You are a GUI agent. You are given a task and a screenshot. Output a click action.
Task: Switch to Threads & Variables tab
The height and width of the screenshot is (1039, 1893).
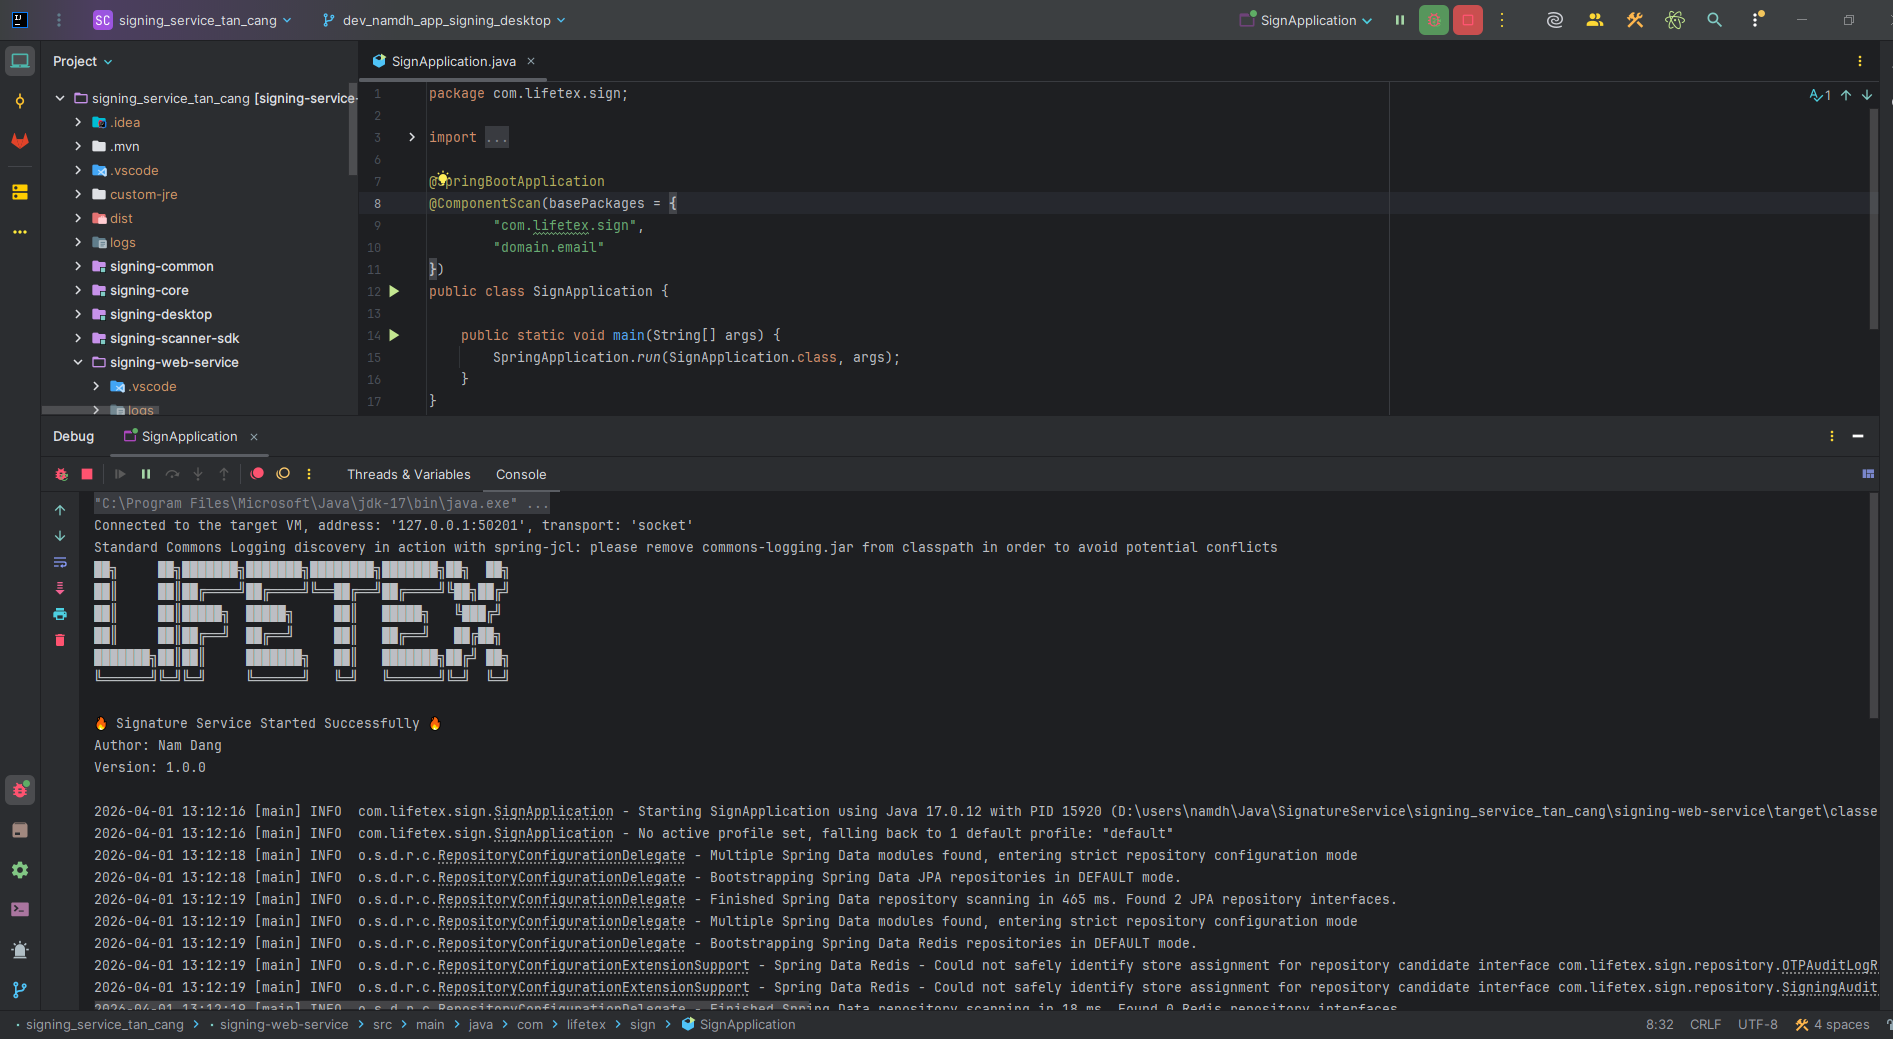(408, 474)
